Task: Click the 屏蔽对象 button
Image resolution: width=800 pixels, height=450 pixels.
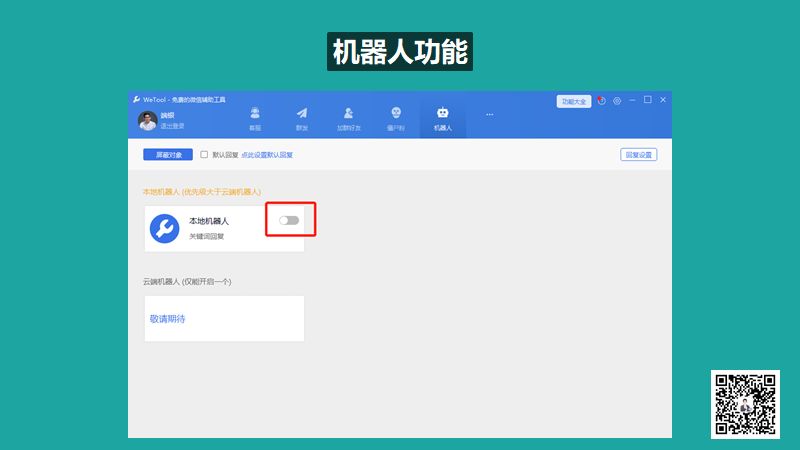Action: coord(168,155)
